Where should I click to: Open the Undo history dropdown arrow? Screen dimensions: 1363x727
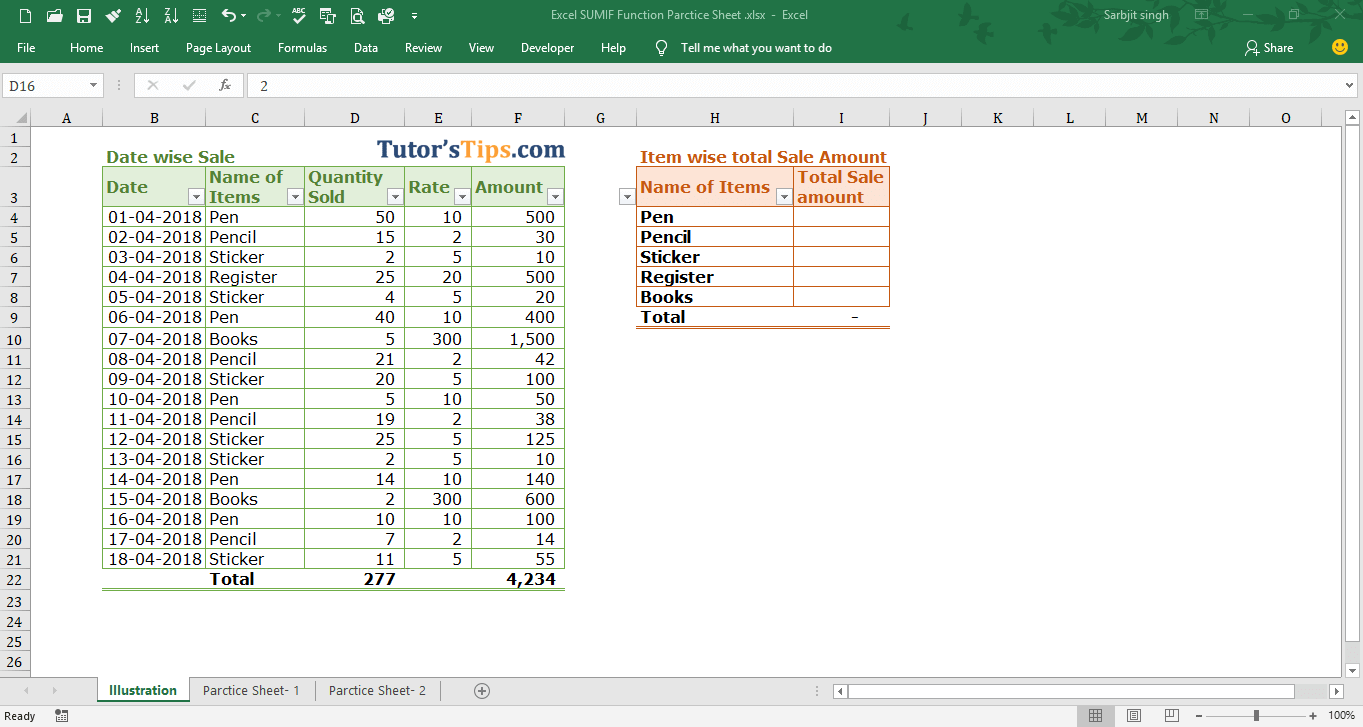click(244, 16)
